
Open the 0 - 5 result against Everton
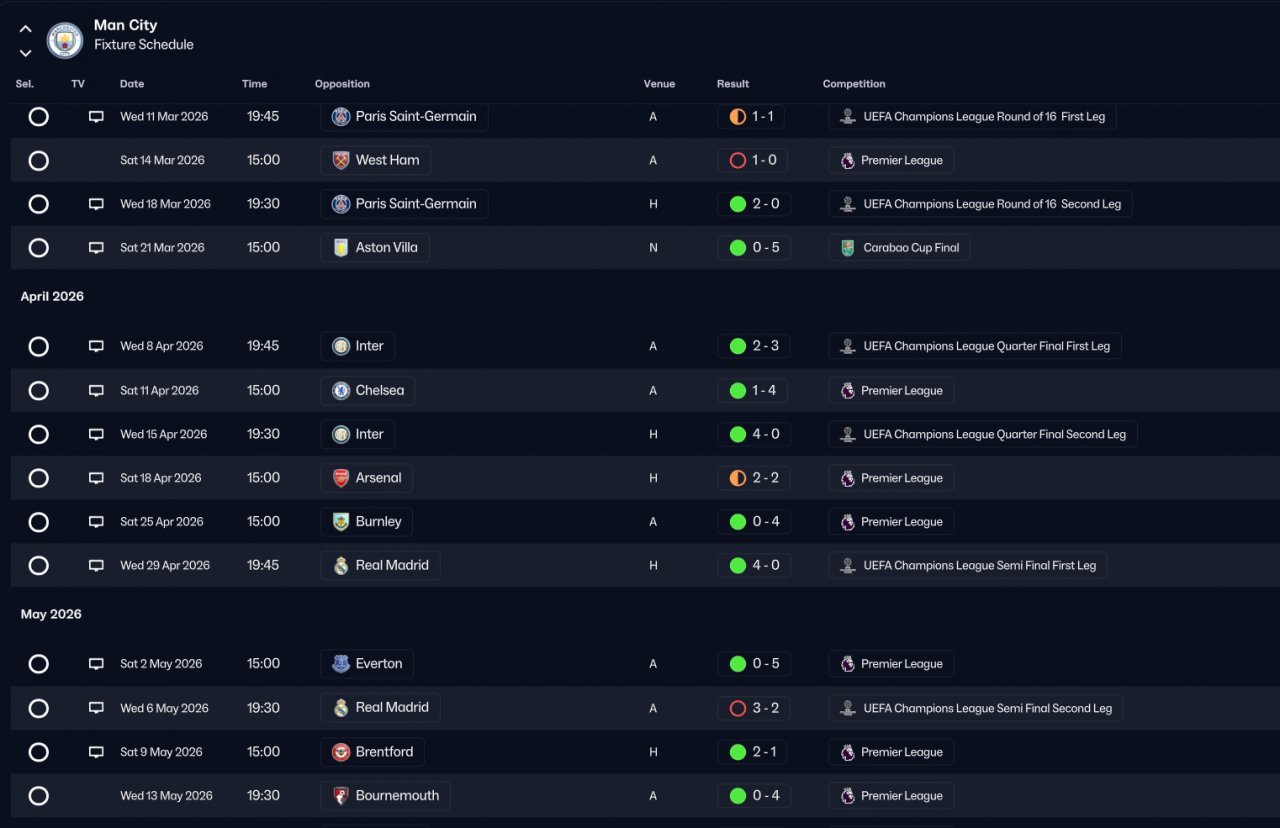tap(753, 663)
